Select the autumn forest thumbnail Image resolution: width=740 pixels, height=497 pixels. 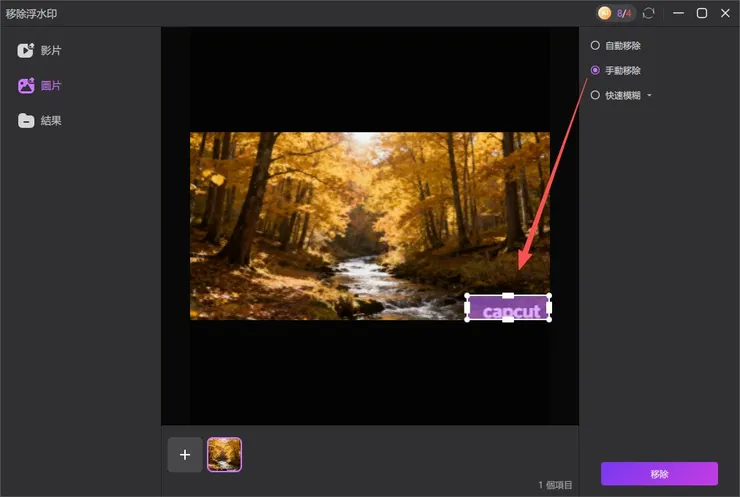click(x=224, y=455)
